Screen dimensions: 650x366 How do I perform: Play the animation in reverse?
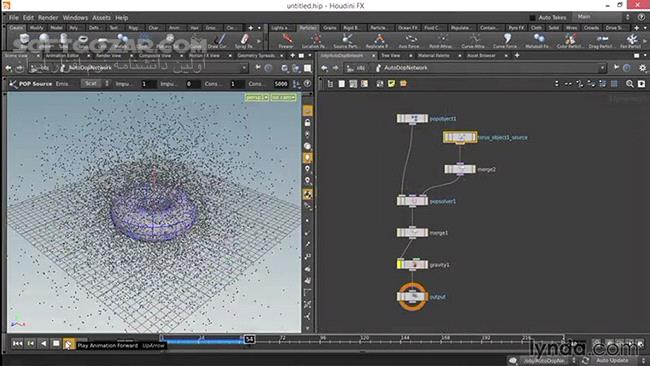(x=43, y=344)
